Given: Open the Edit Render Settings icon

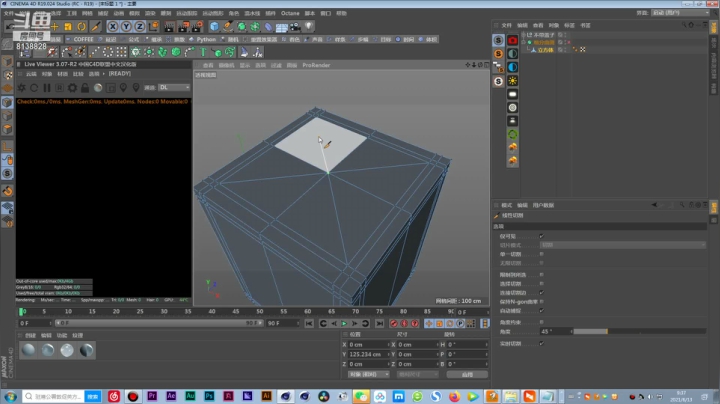Looking at the screenshot, I should 197,27.
